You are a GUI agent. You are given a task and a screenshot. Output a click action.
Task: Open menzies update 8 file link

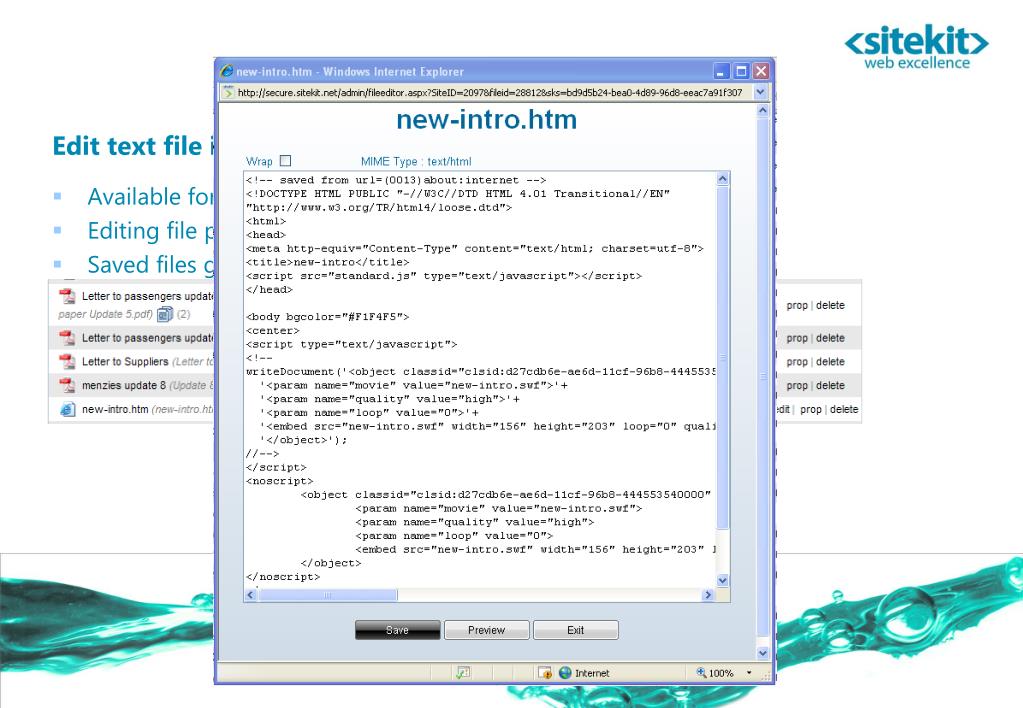(123, 386)
